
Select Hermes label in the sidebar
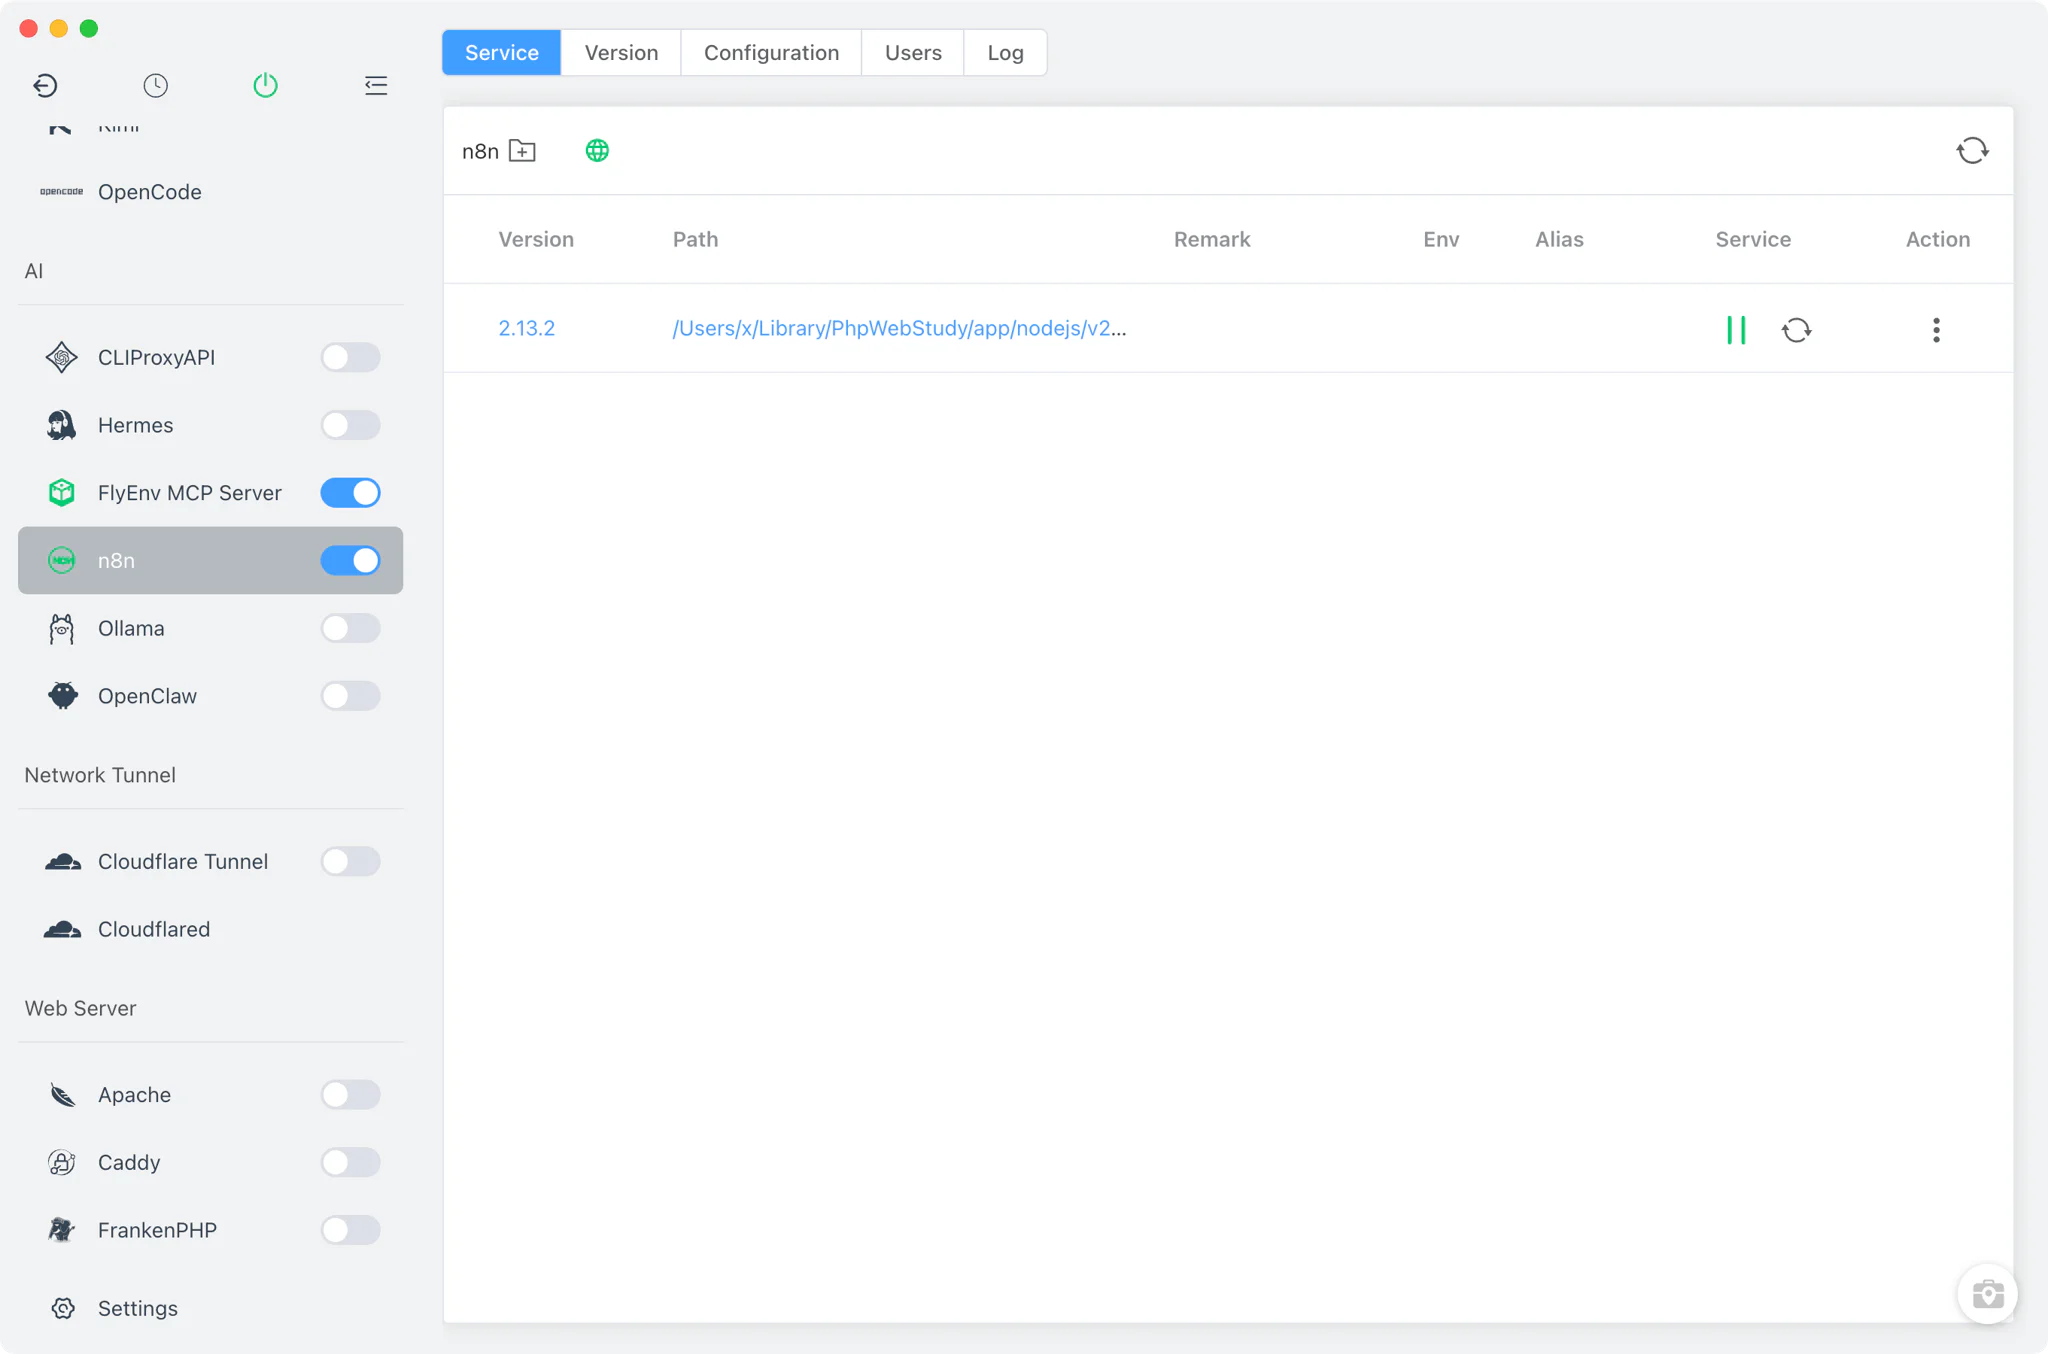click(x=135, y=425)
